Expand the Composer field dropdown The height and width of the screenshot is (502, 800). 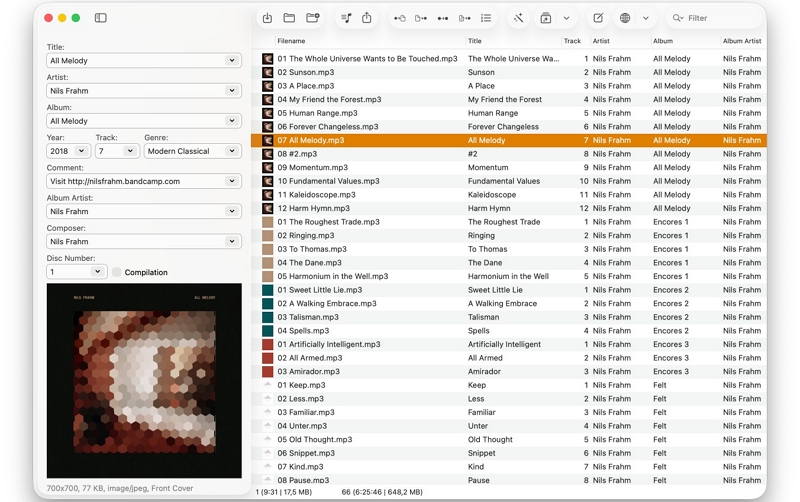pos(232,241)
